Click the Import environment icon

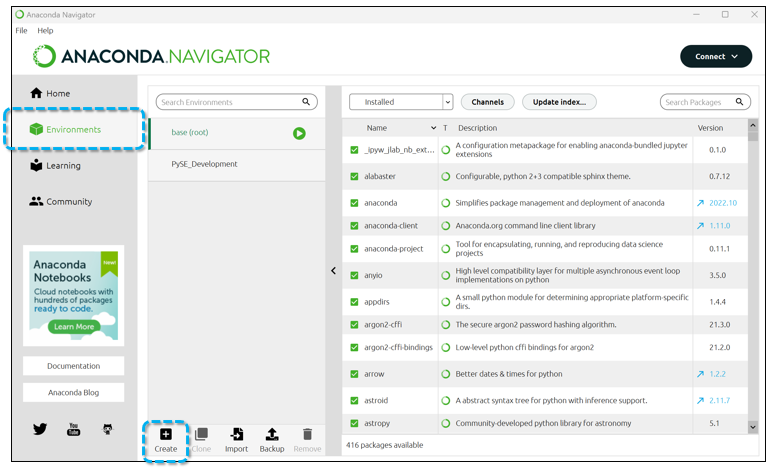tap(236, 434)
